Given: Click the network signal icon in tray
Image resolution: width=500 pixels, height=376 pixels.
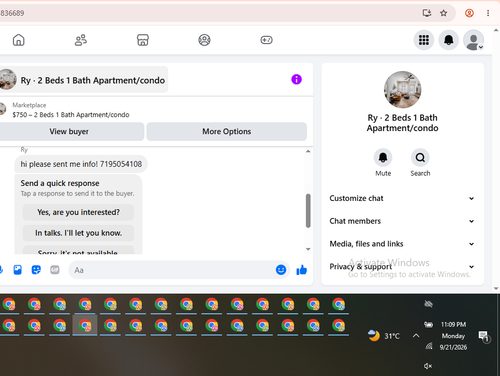Looking at the screenshot, I should click(429, 346).
